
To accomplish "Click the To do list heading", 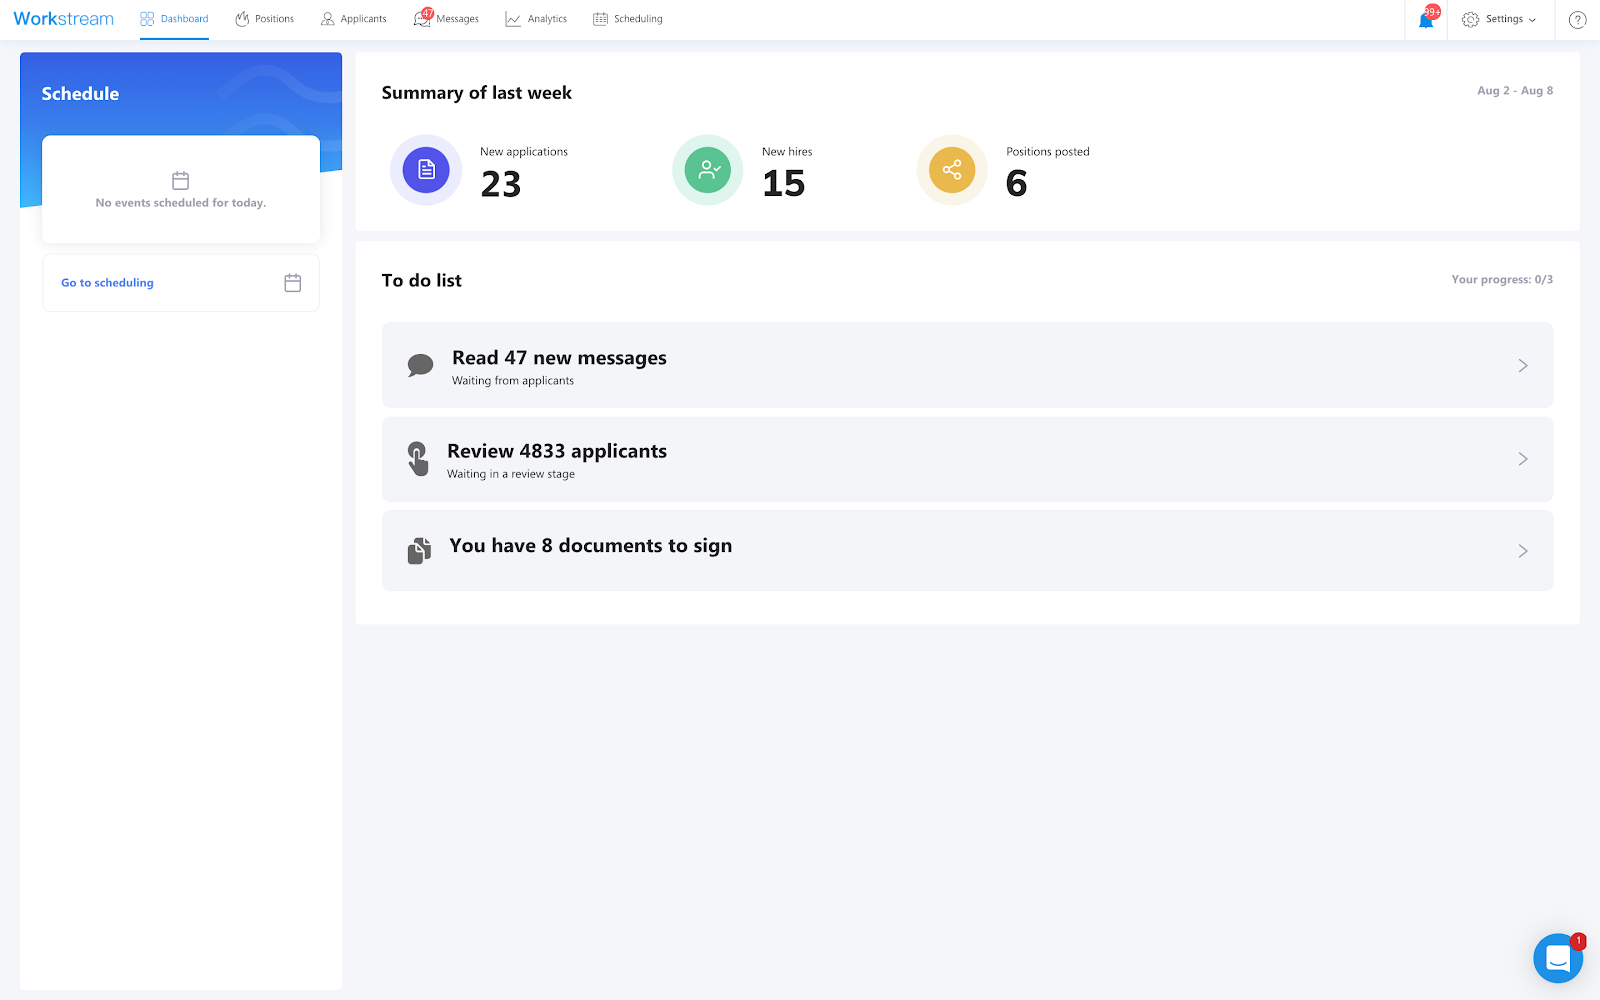I will tap(422, 281).
